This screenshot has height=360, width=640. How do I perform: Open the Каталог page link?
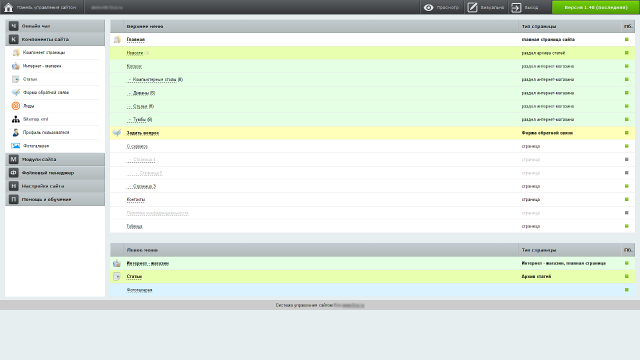[134, 66]
